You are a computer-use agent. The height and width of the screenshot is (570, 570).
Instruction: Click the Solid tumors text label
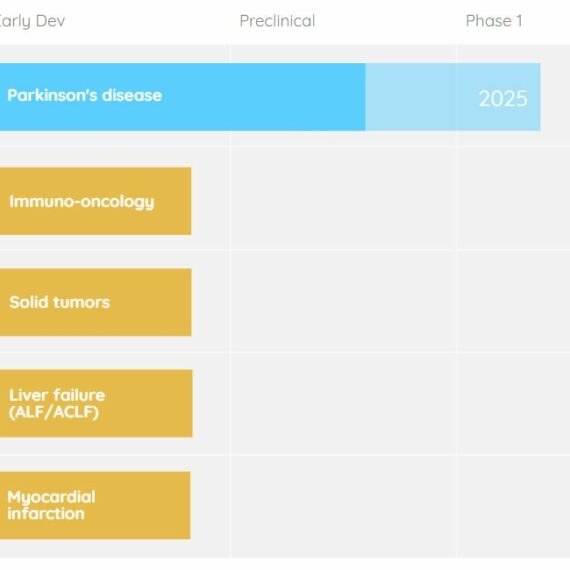[60, 302]
